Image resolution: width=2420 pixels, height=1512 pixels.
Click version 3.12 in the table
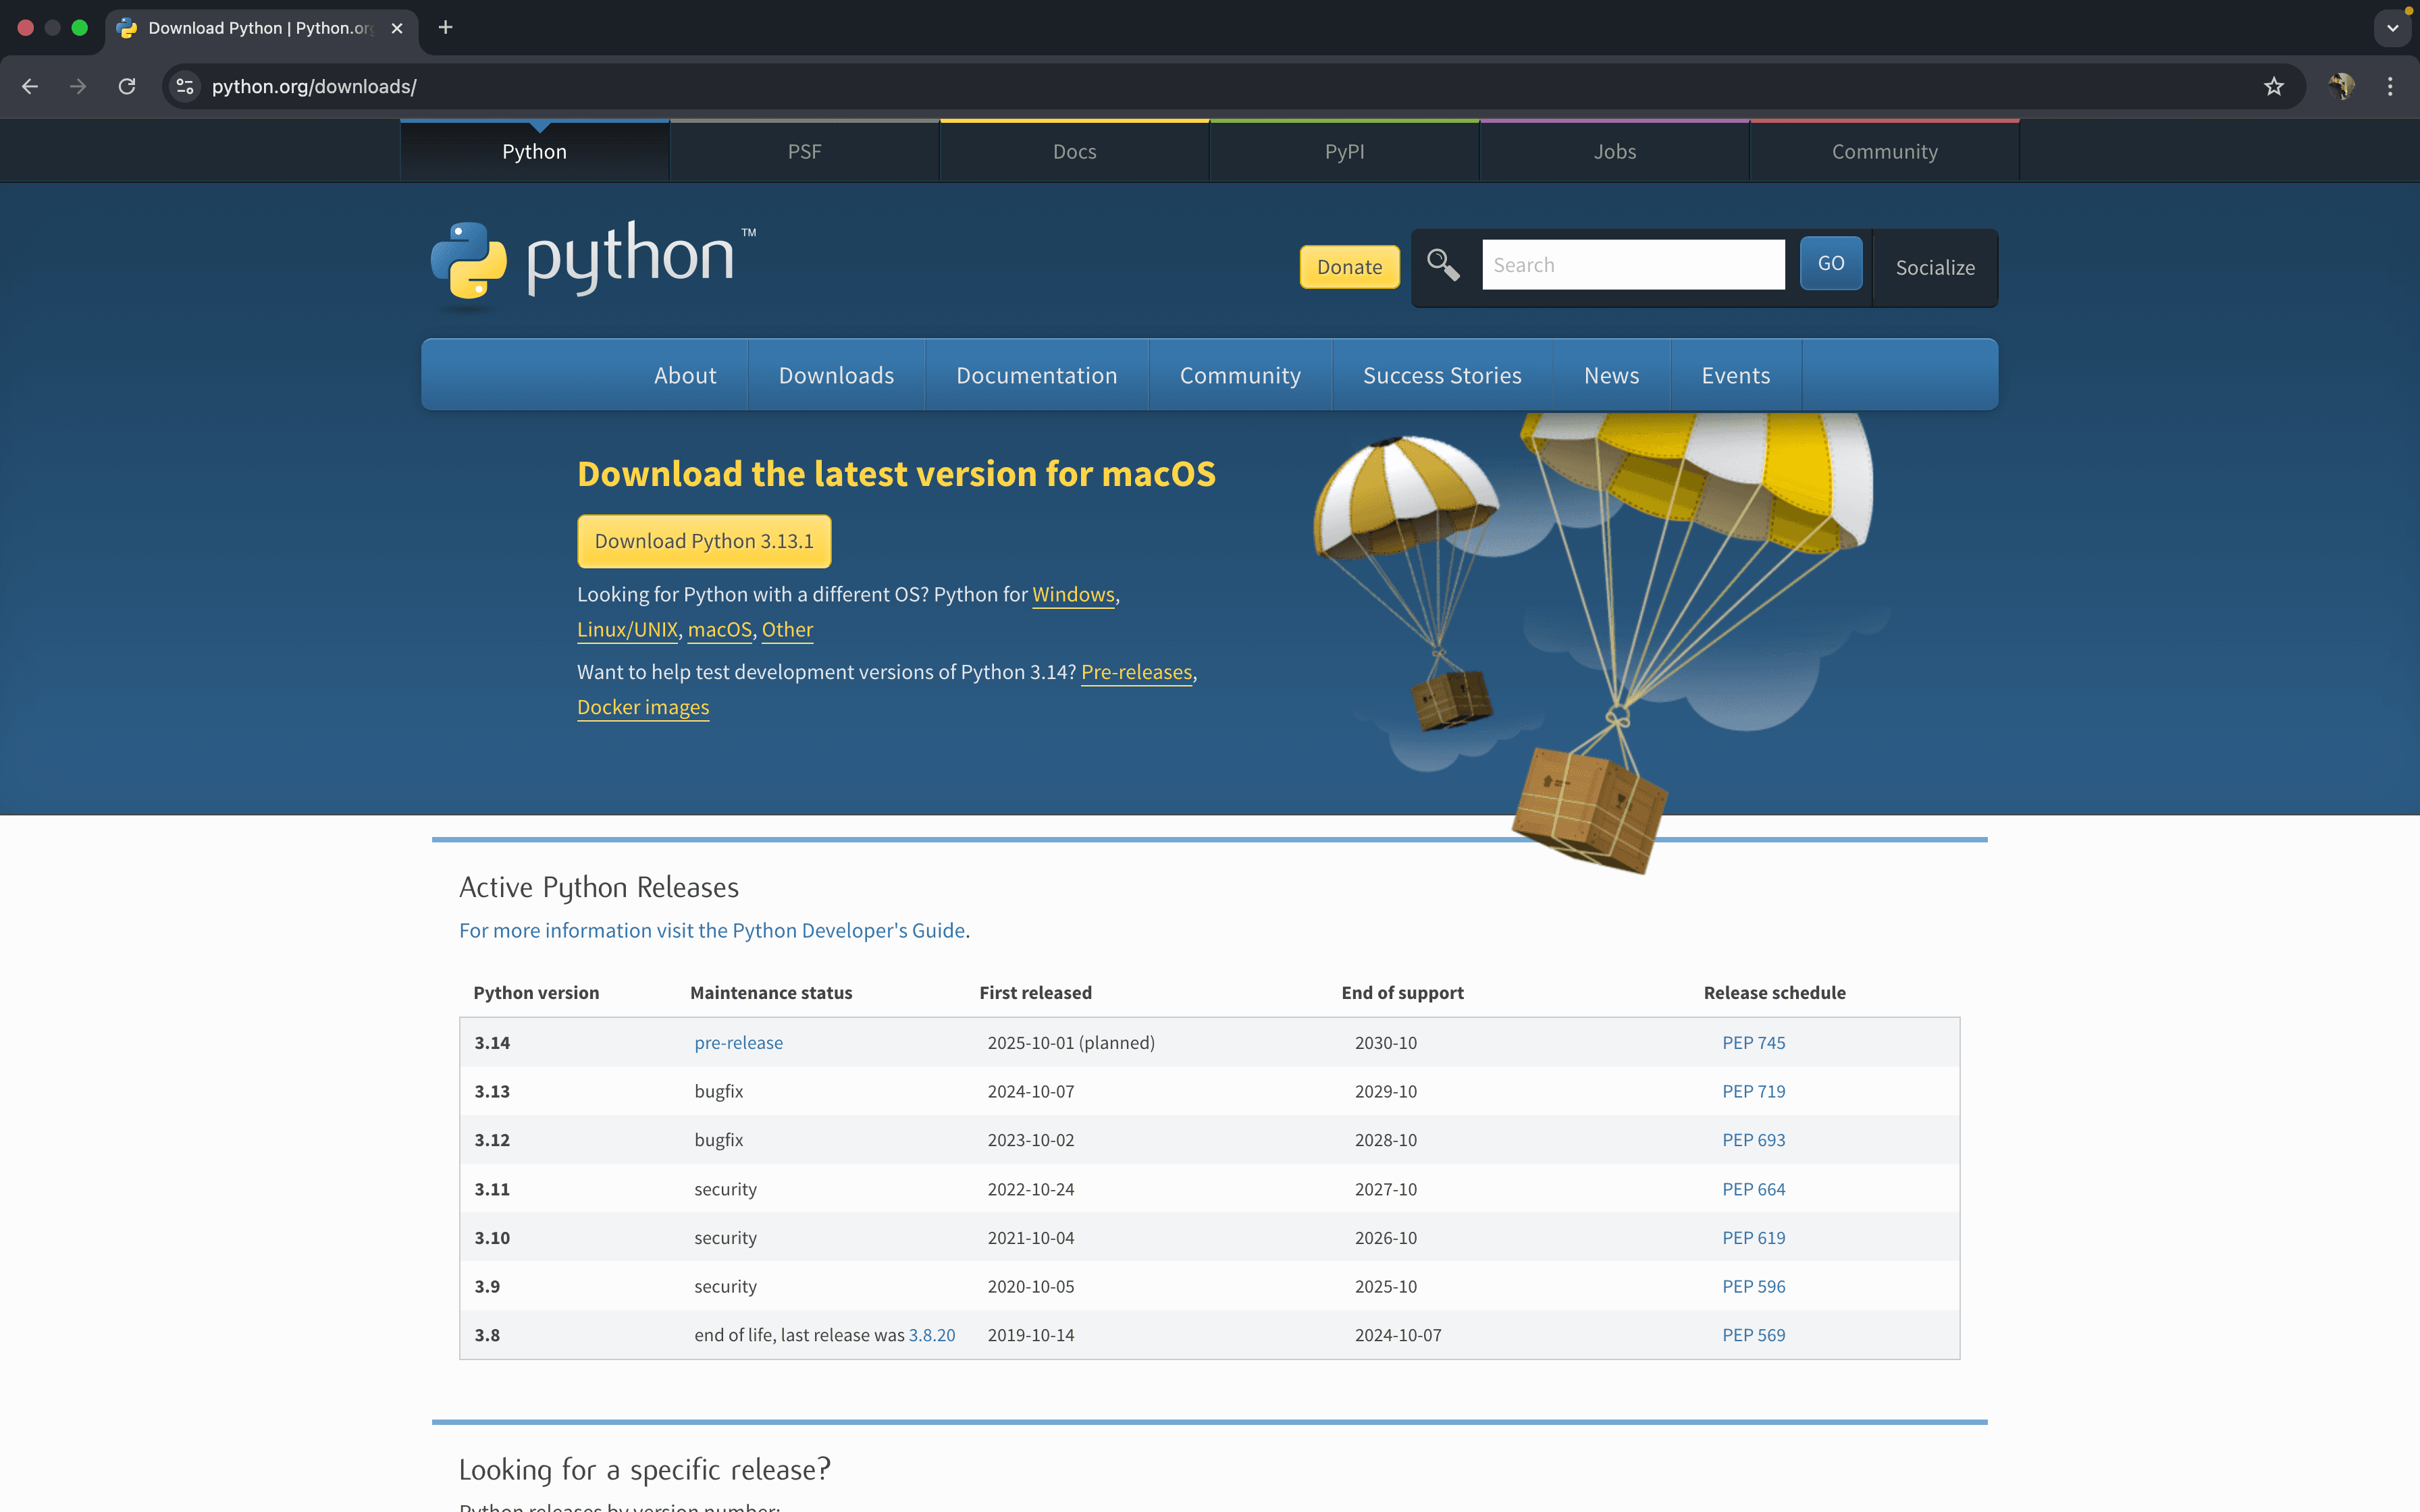(x=492, y=1140)
